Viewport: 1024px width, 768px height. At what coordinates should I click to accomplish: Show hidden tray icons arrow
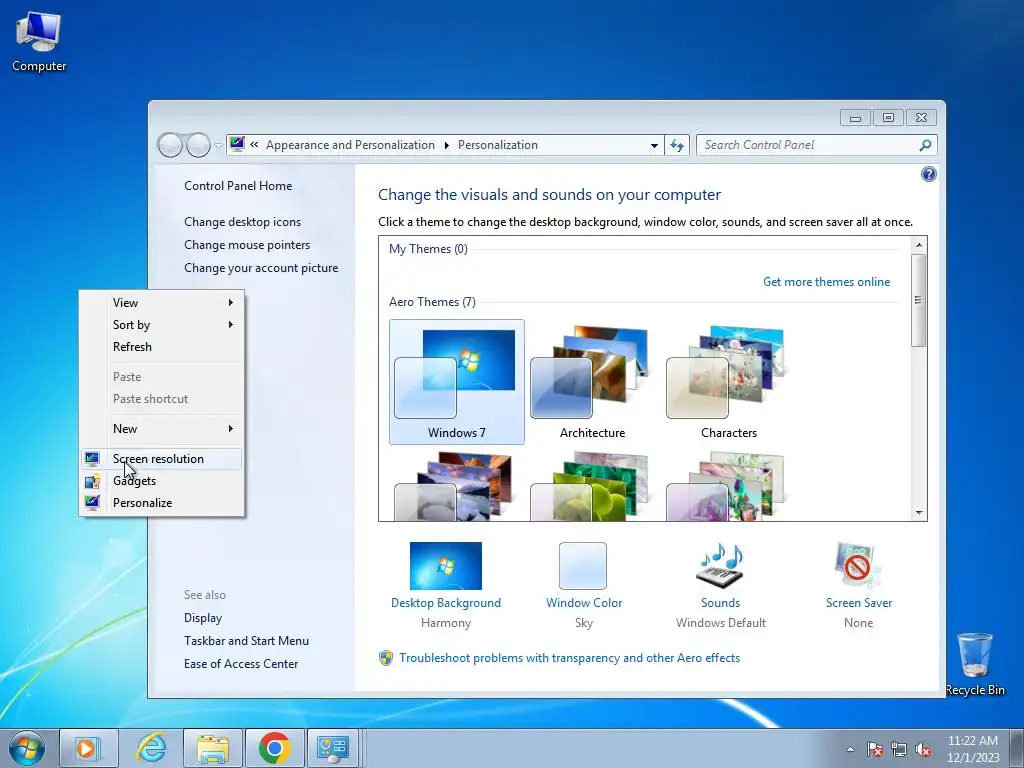850,749
